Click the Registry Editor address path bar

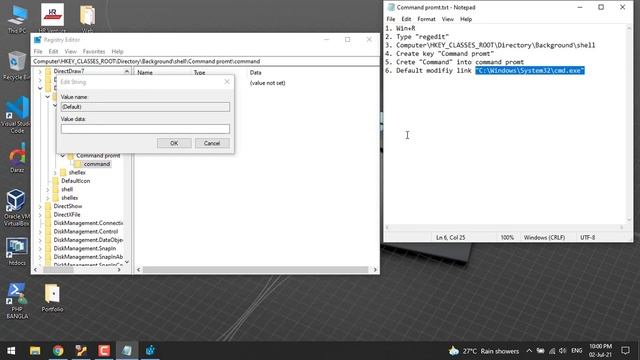(x=205, y=61)
